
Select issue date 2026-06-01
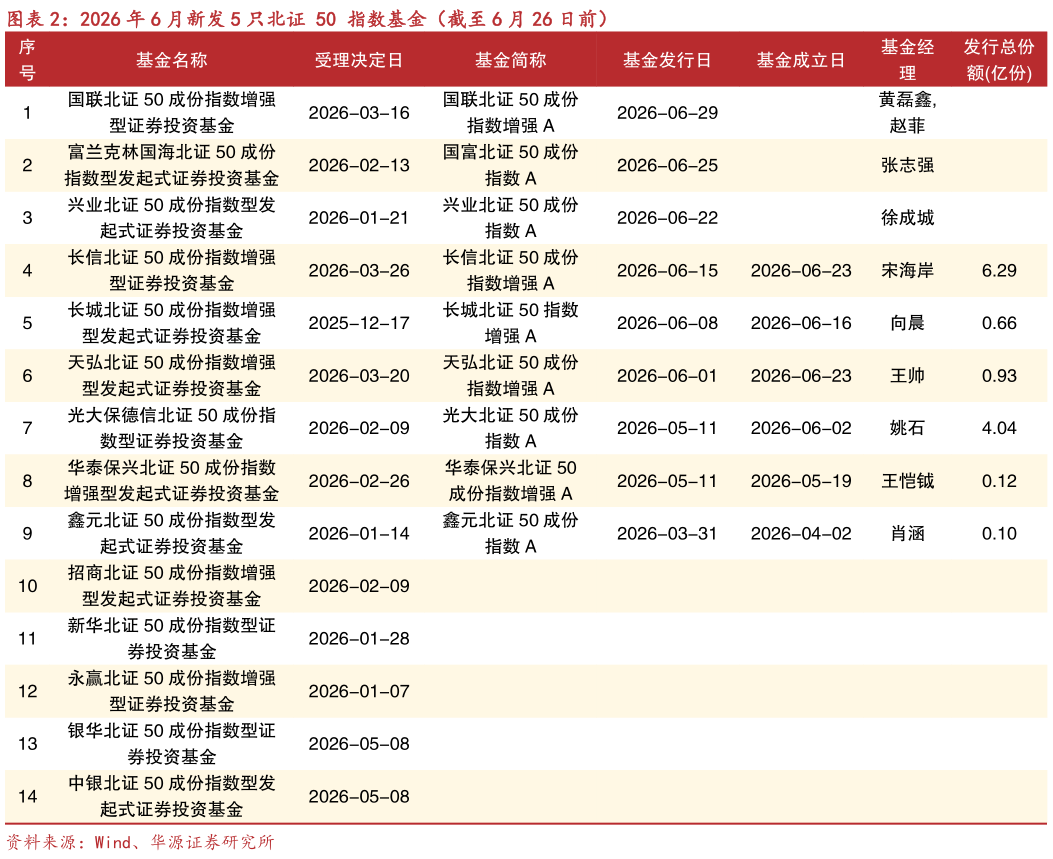click(x=667, y=375)
